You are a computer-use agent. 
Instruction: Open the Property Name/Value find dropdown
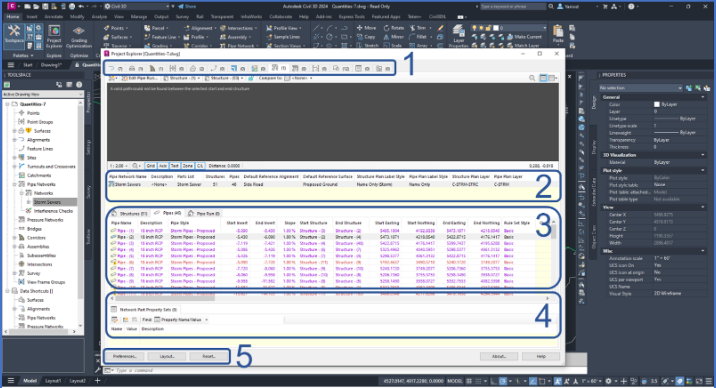tap(181, 320)
